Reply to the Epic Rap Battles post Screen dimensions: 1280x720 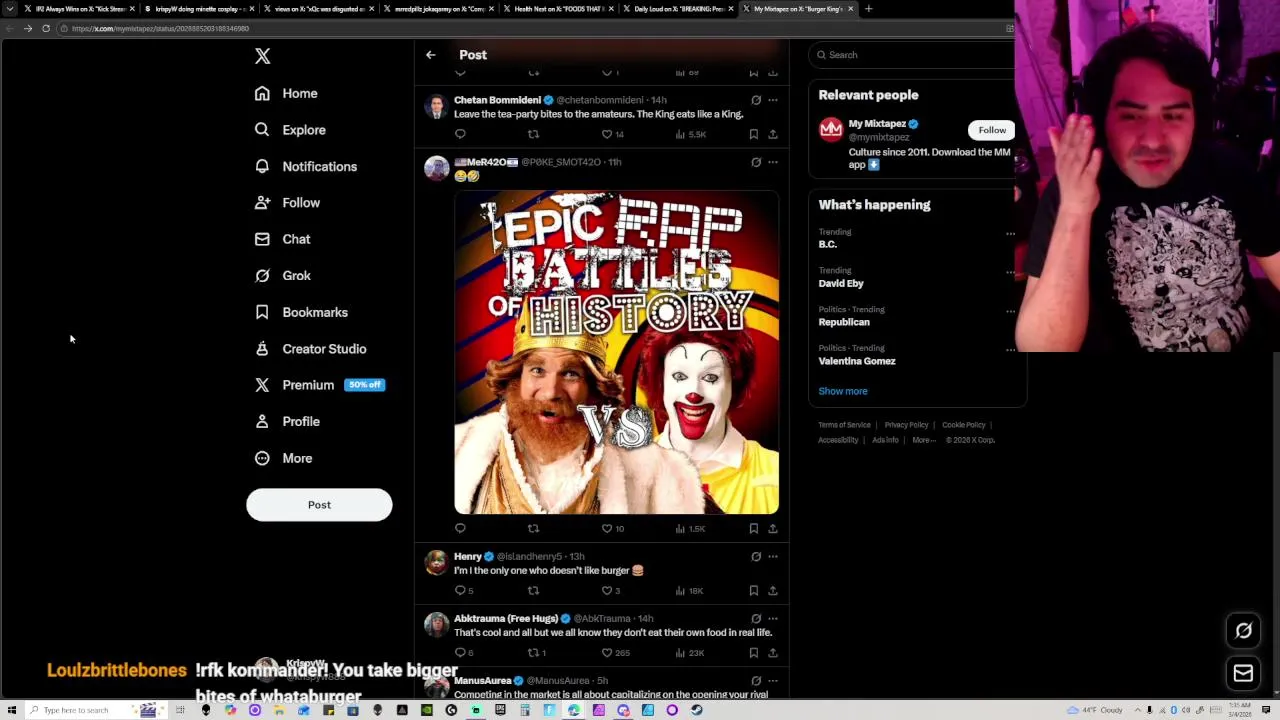click(460, 528)
